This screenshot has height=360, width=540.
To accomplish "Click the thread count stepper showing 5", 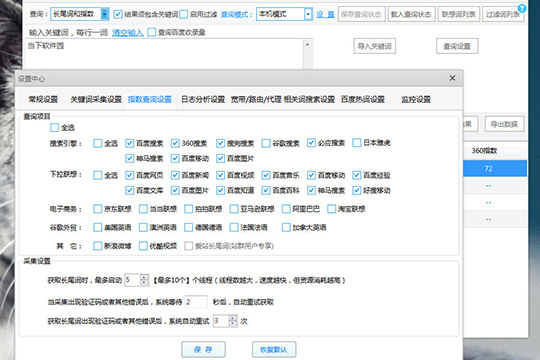I will coord(136,280).
